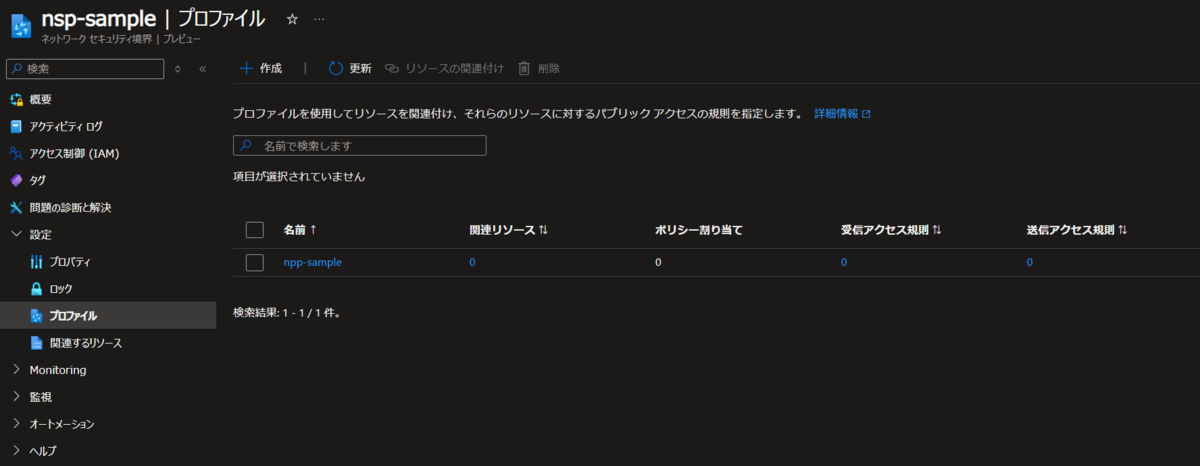Click the プロファイル icon in sidebar

tap(37, 316)
